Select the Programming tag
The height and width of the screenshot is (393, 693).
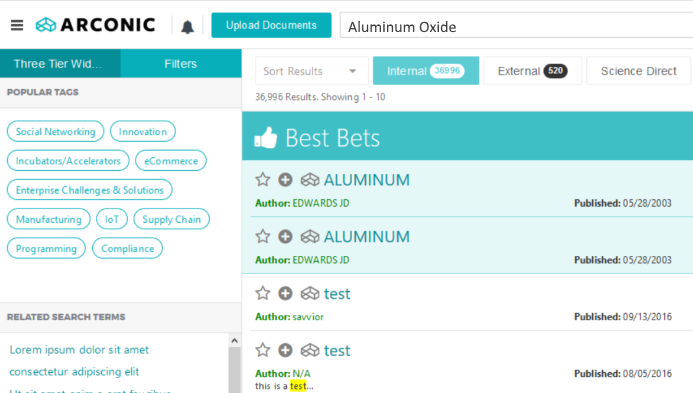point(46,248)
